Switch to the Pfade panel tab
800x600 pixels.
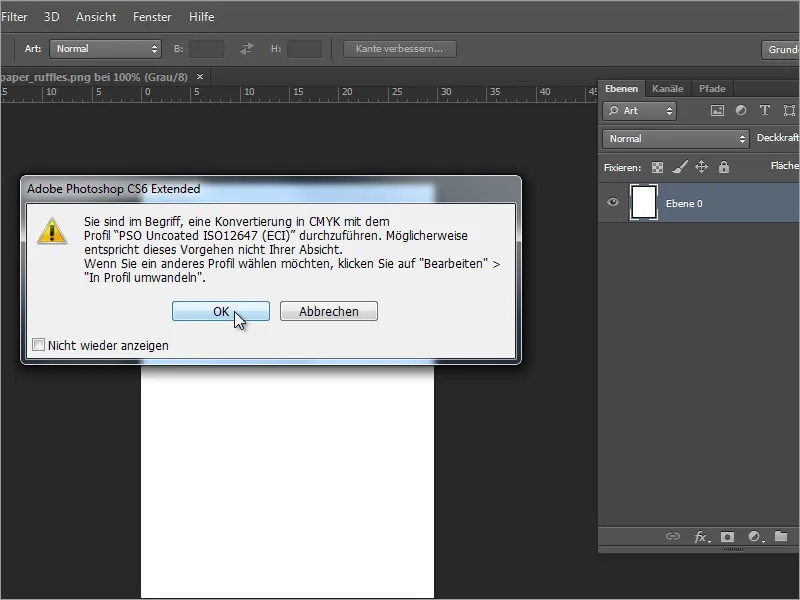(712, 88)
